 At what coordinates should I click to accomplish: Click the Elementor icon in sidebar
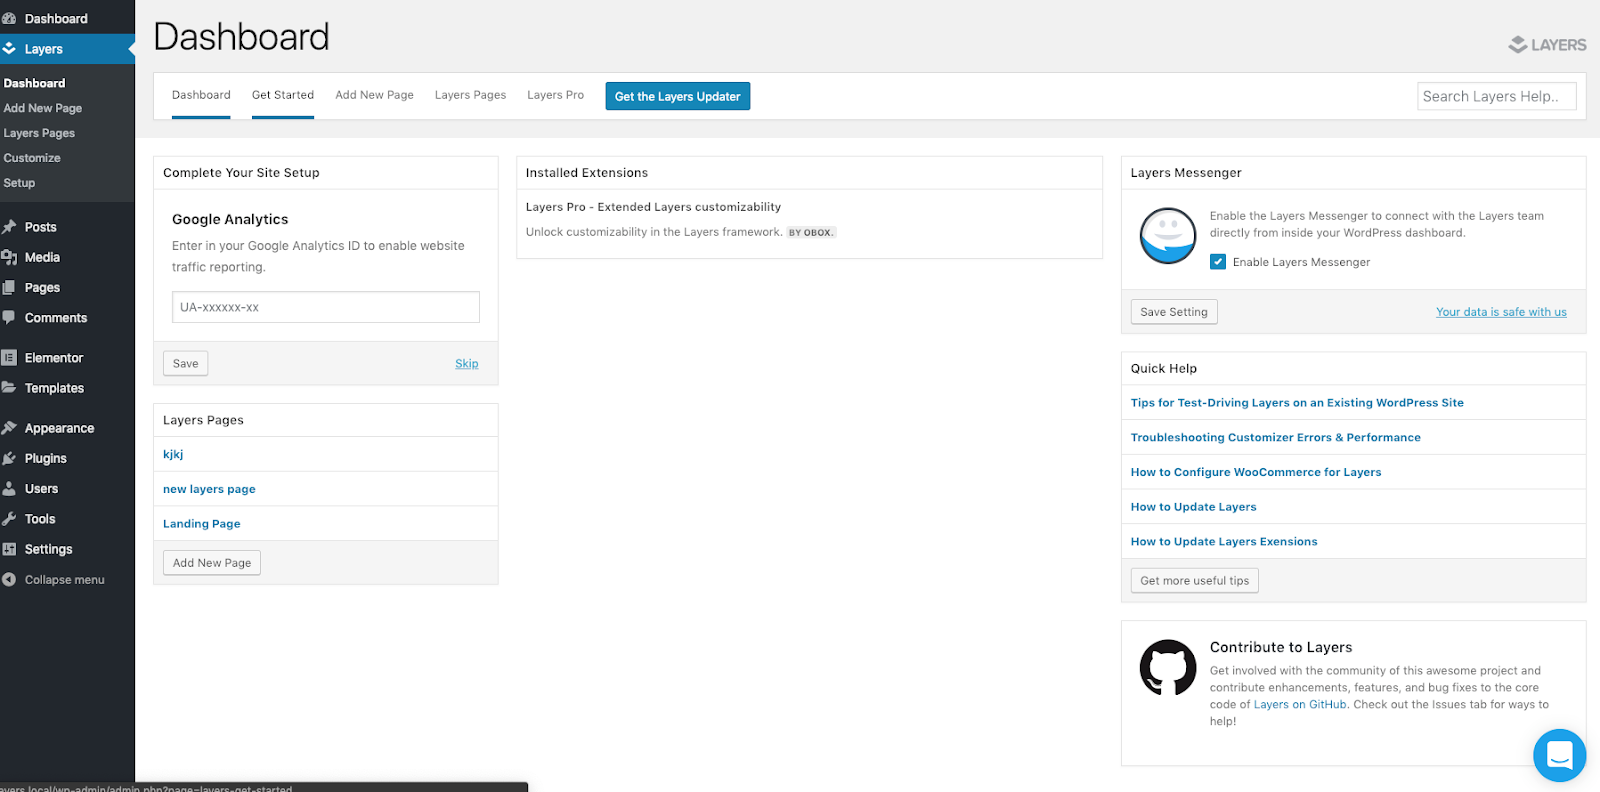10,358
